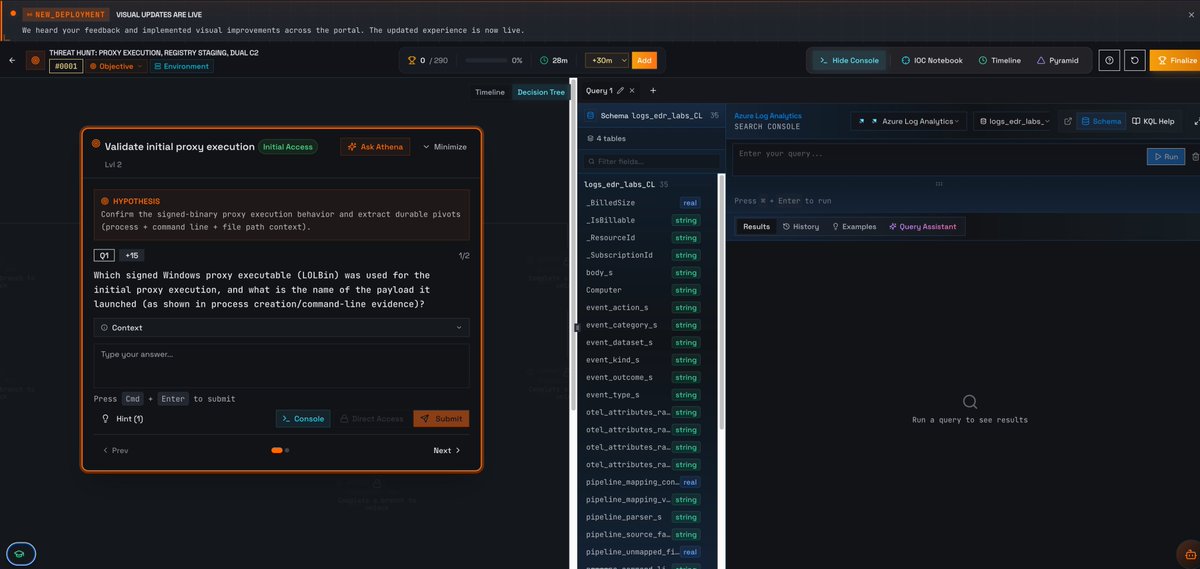The width and height of the screenshot is (1200, 569).
Task: Minimize the question card
Action: pyautogui.click(x=445, y=146)
